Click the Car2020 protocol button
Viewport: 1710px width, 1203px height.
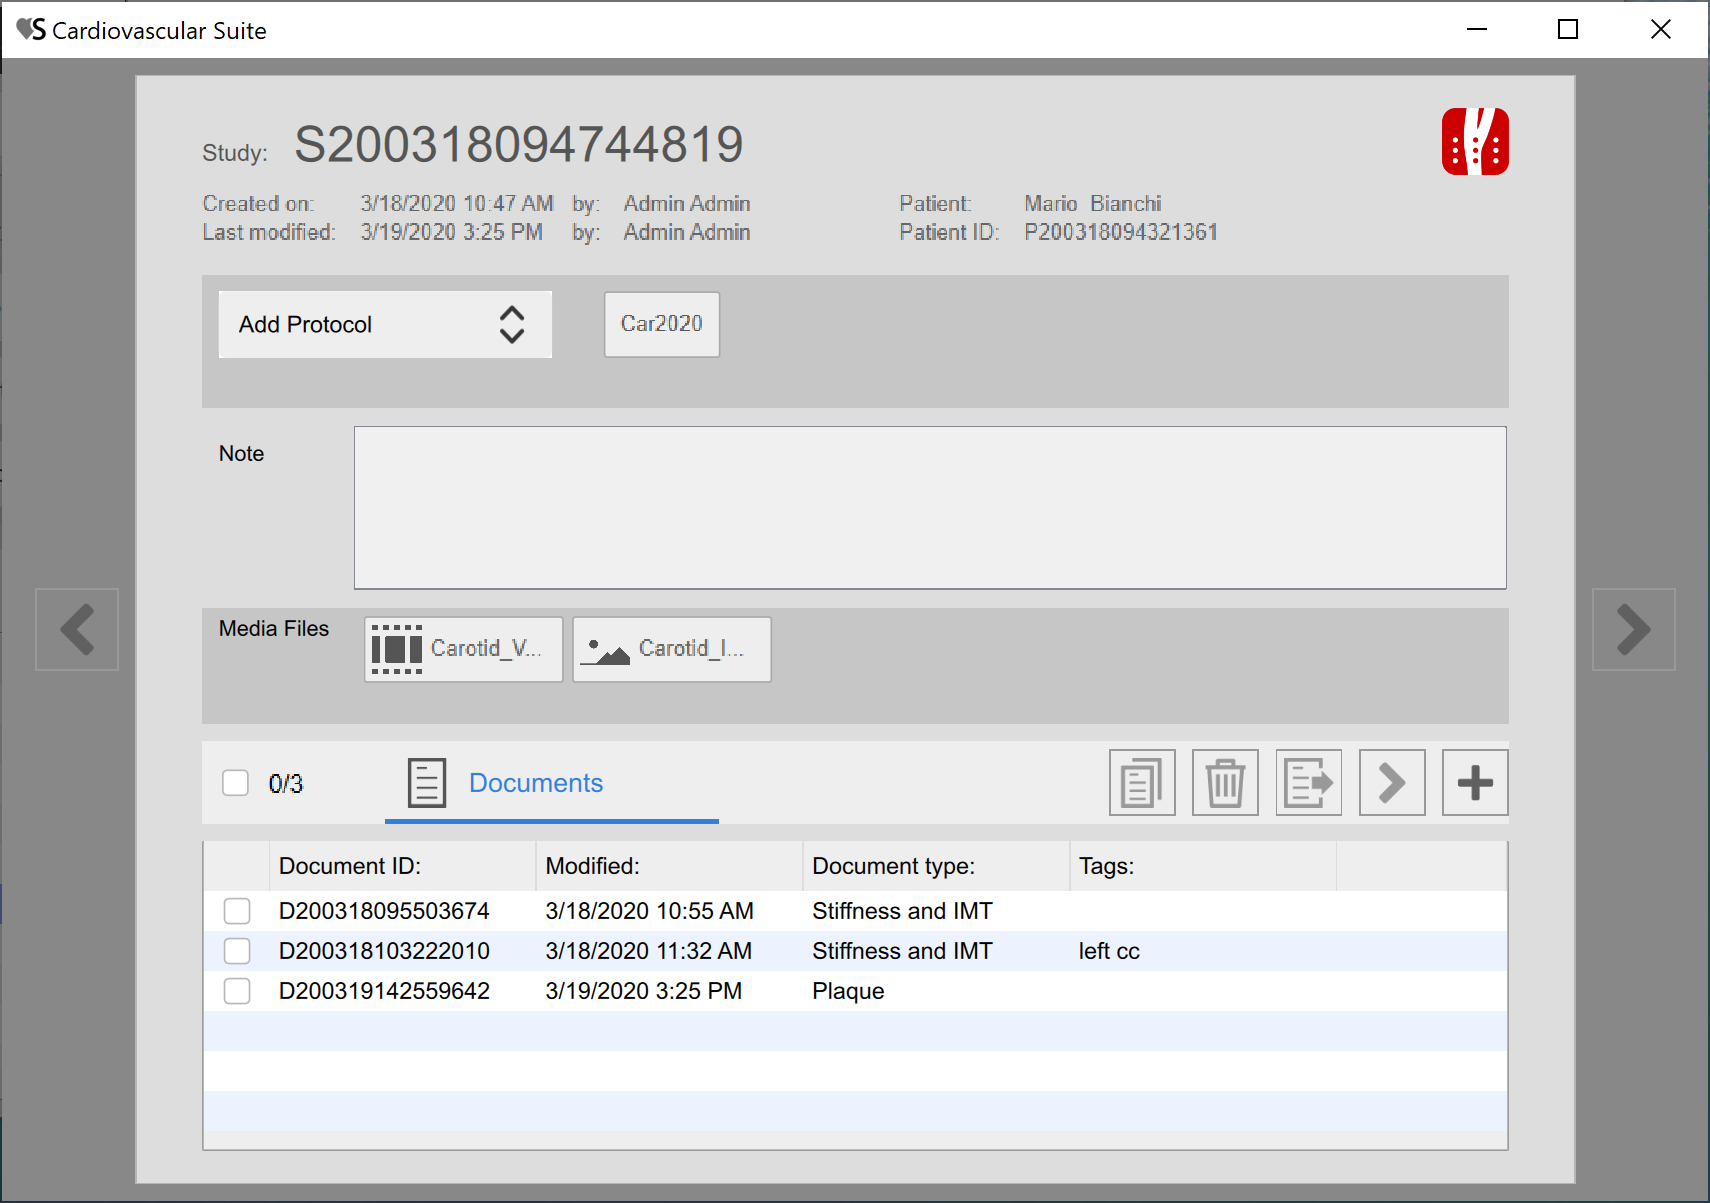point(661,324)
